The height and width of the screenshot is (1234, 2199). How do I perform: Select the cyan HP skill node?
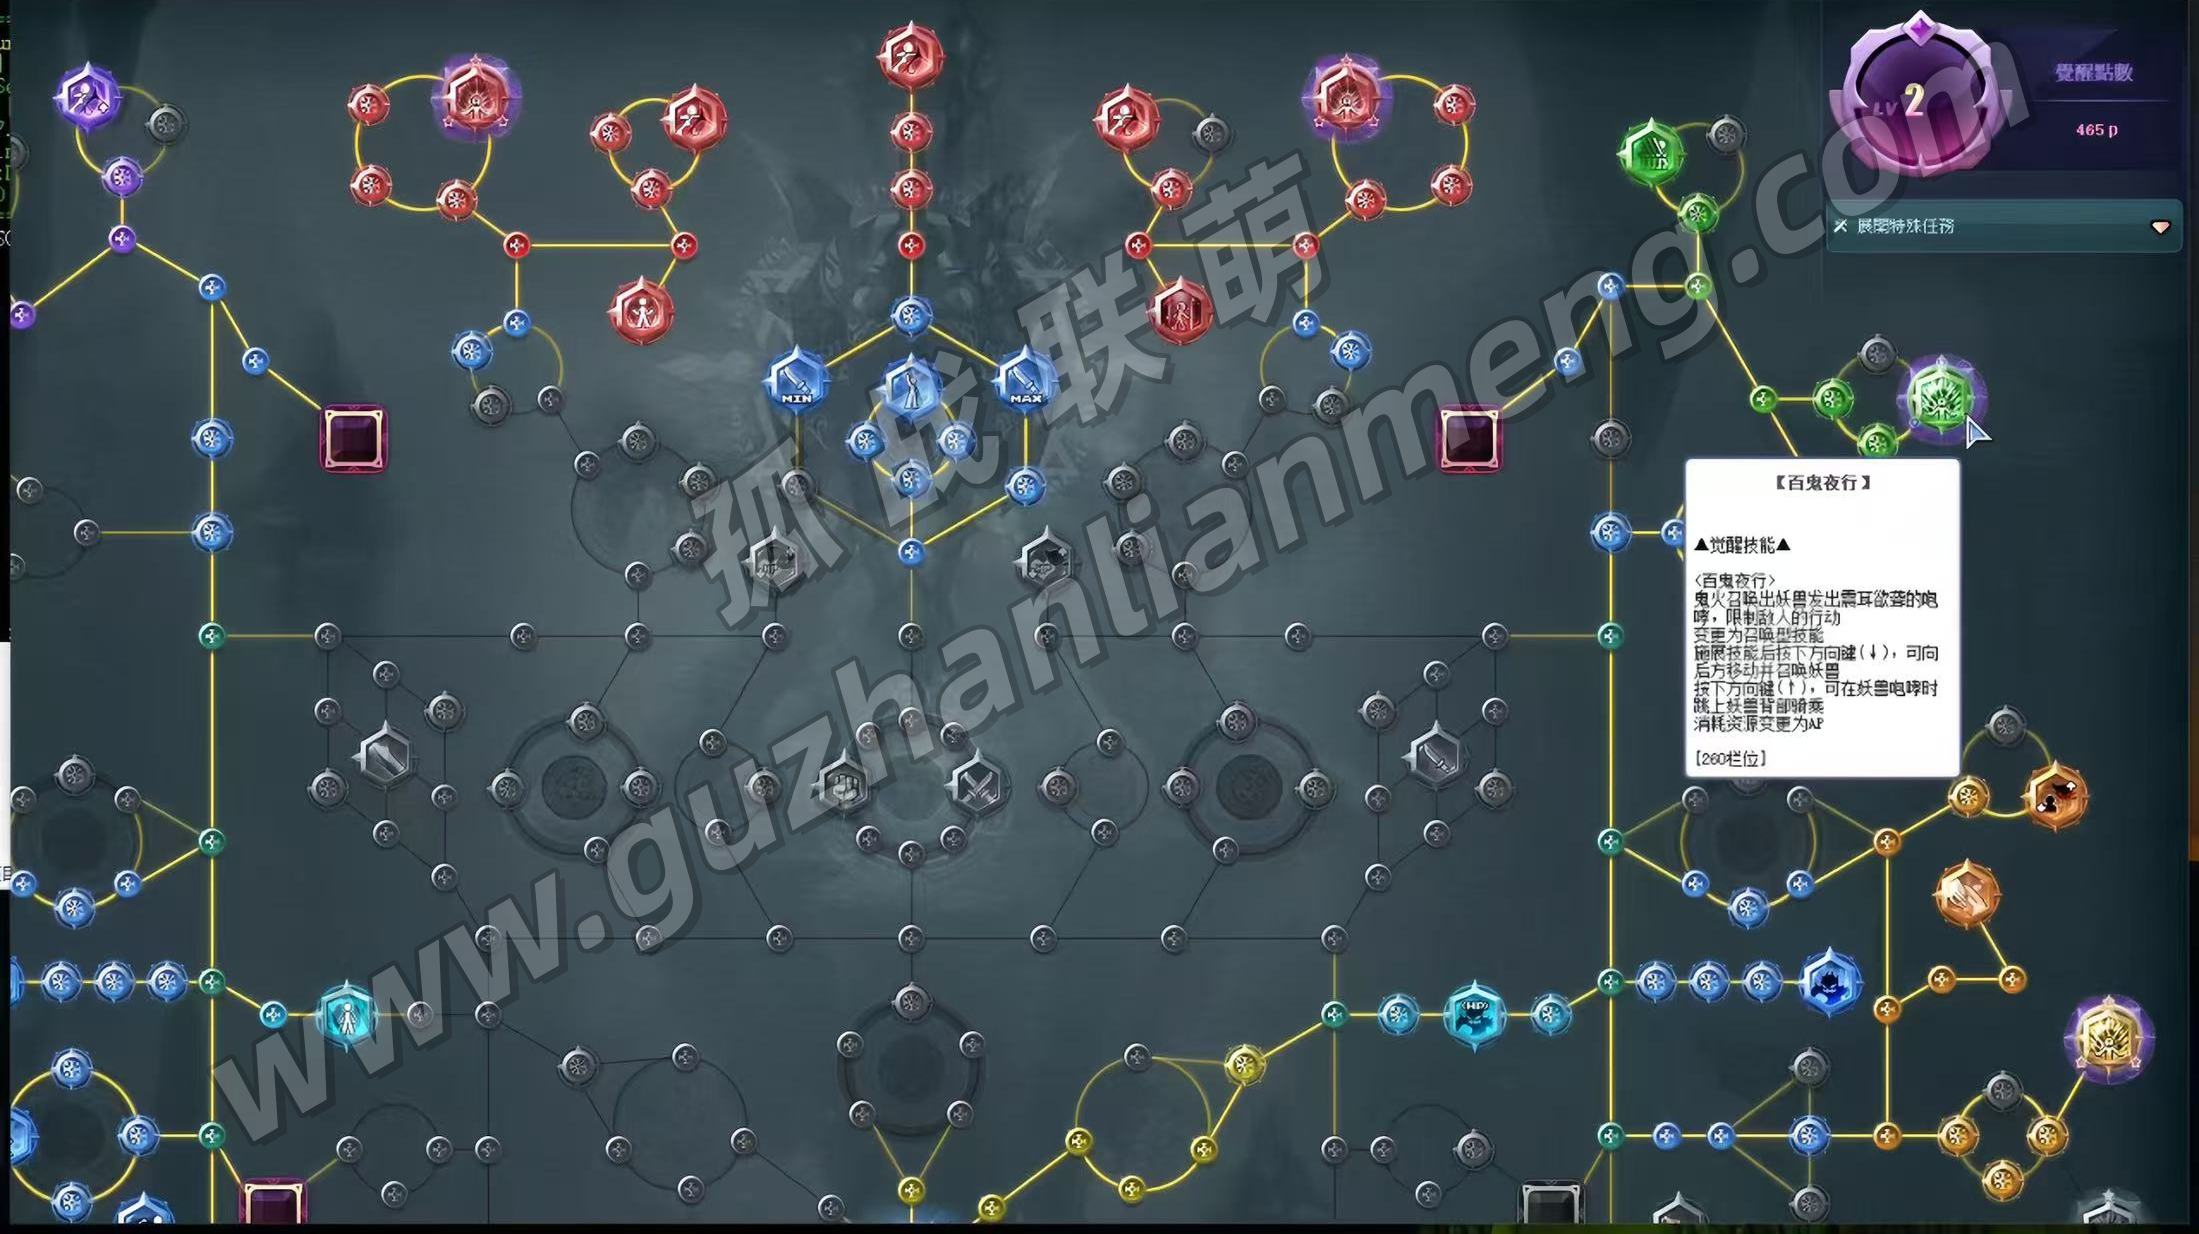point(1475,1014)
